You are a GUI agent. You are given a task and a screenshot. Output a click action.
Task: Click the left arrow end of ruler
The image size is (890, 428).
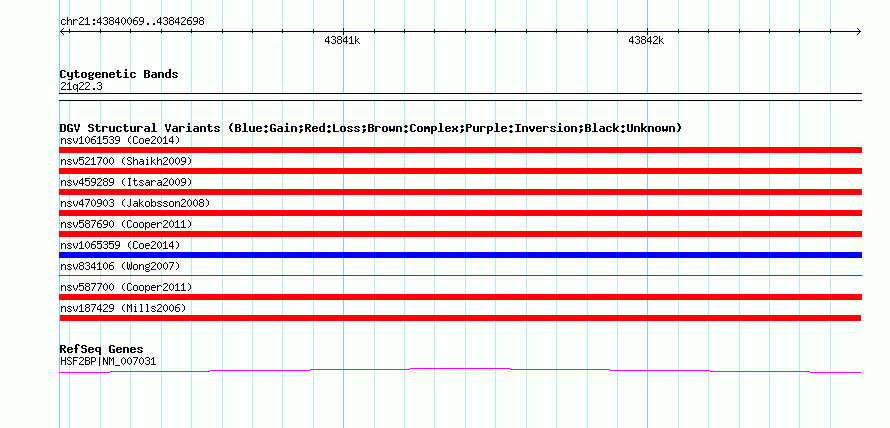[63, 31]
